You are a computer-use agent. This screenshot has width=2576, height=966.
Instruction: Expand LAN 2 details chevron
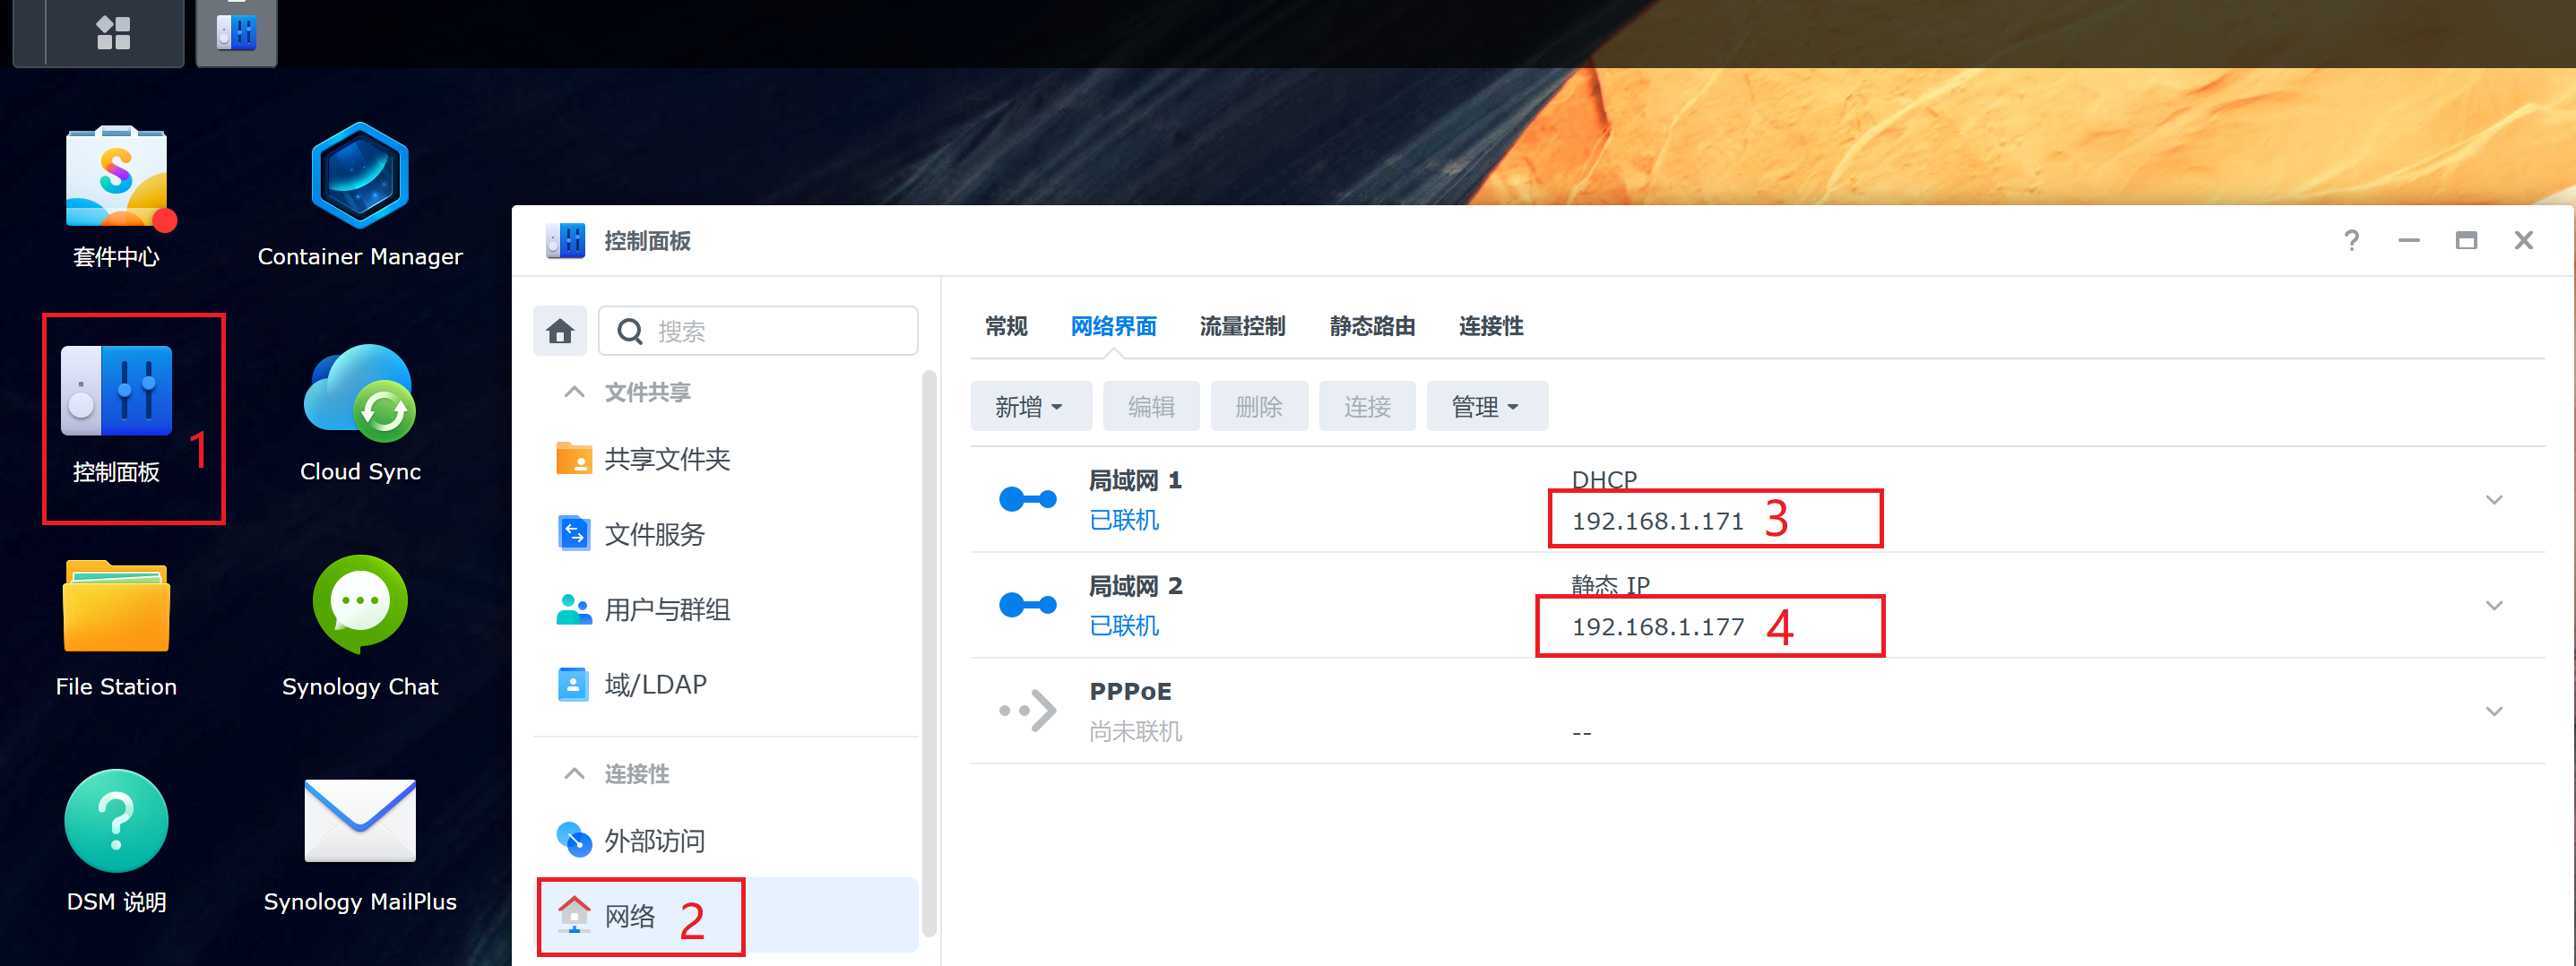(x=2493, y=605)
